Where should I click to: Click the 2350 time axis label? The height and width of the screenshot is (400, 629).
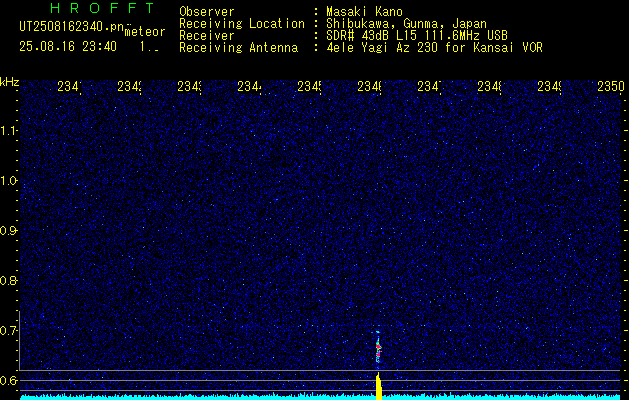pos(611,86)
